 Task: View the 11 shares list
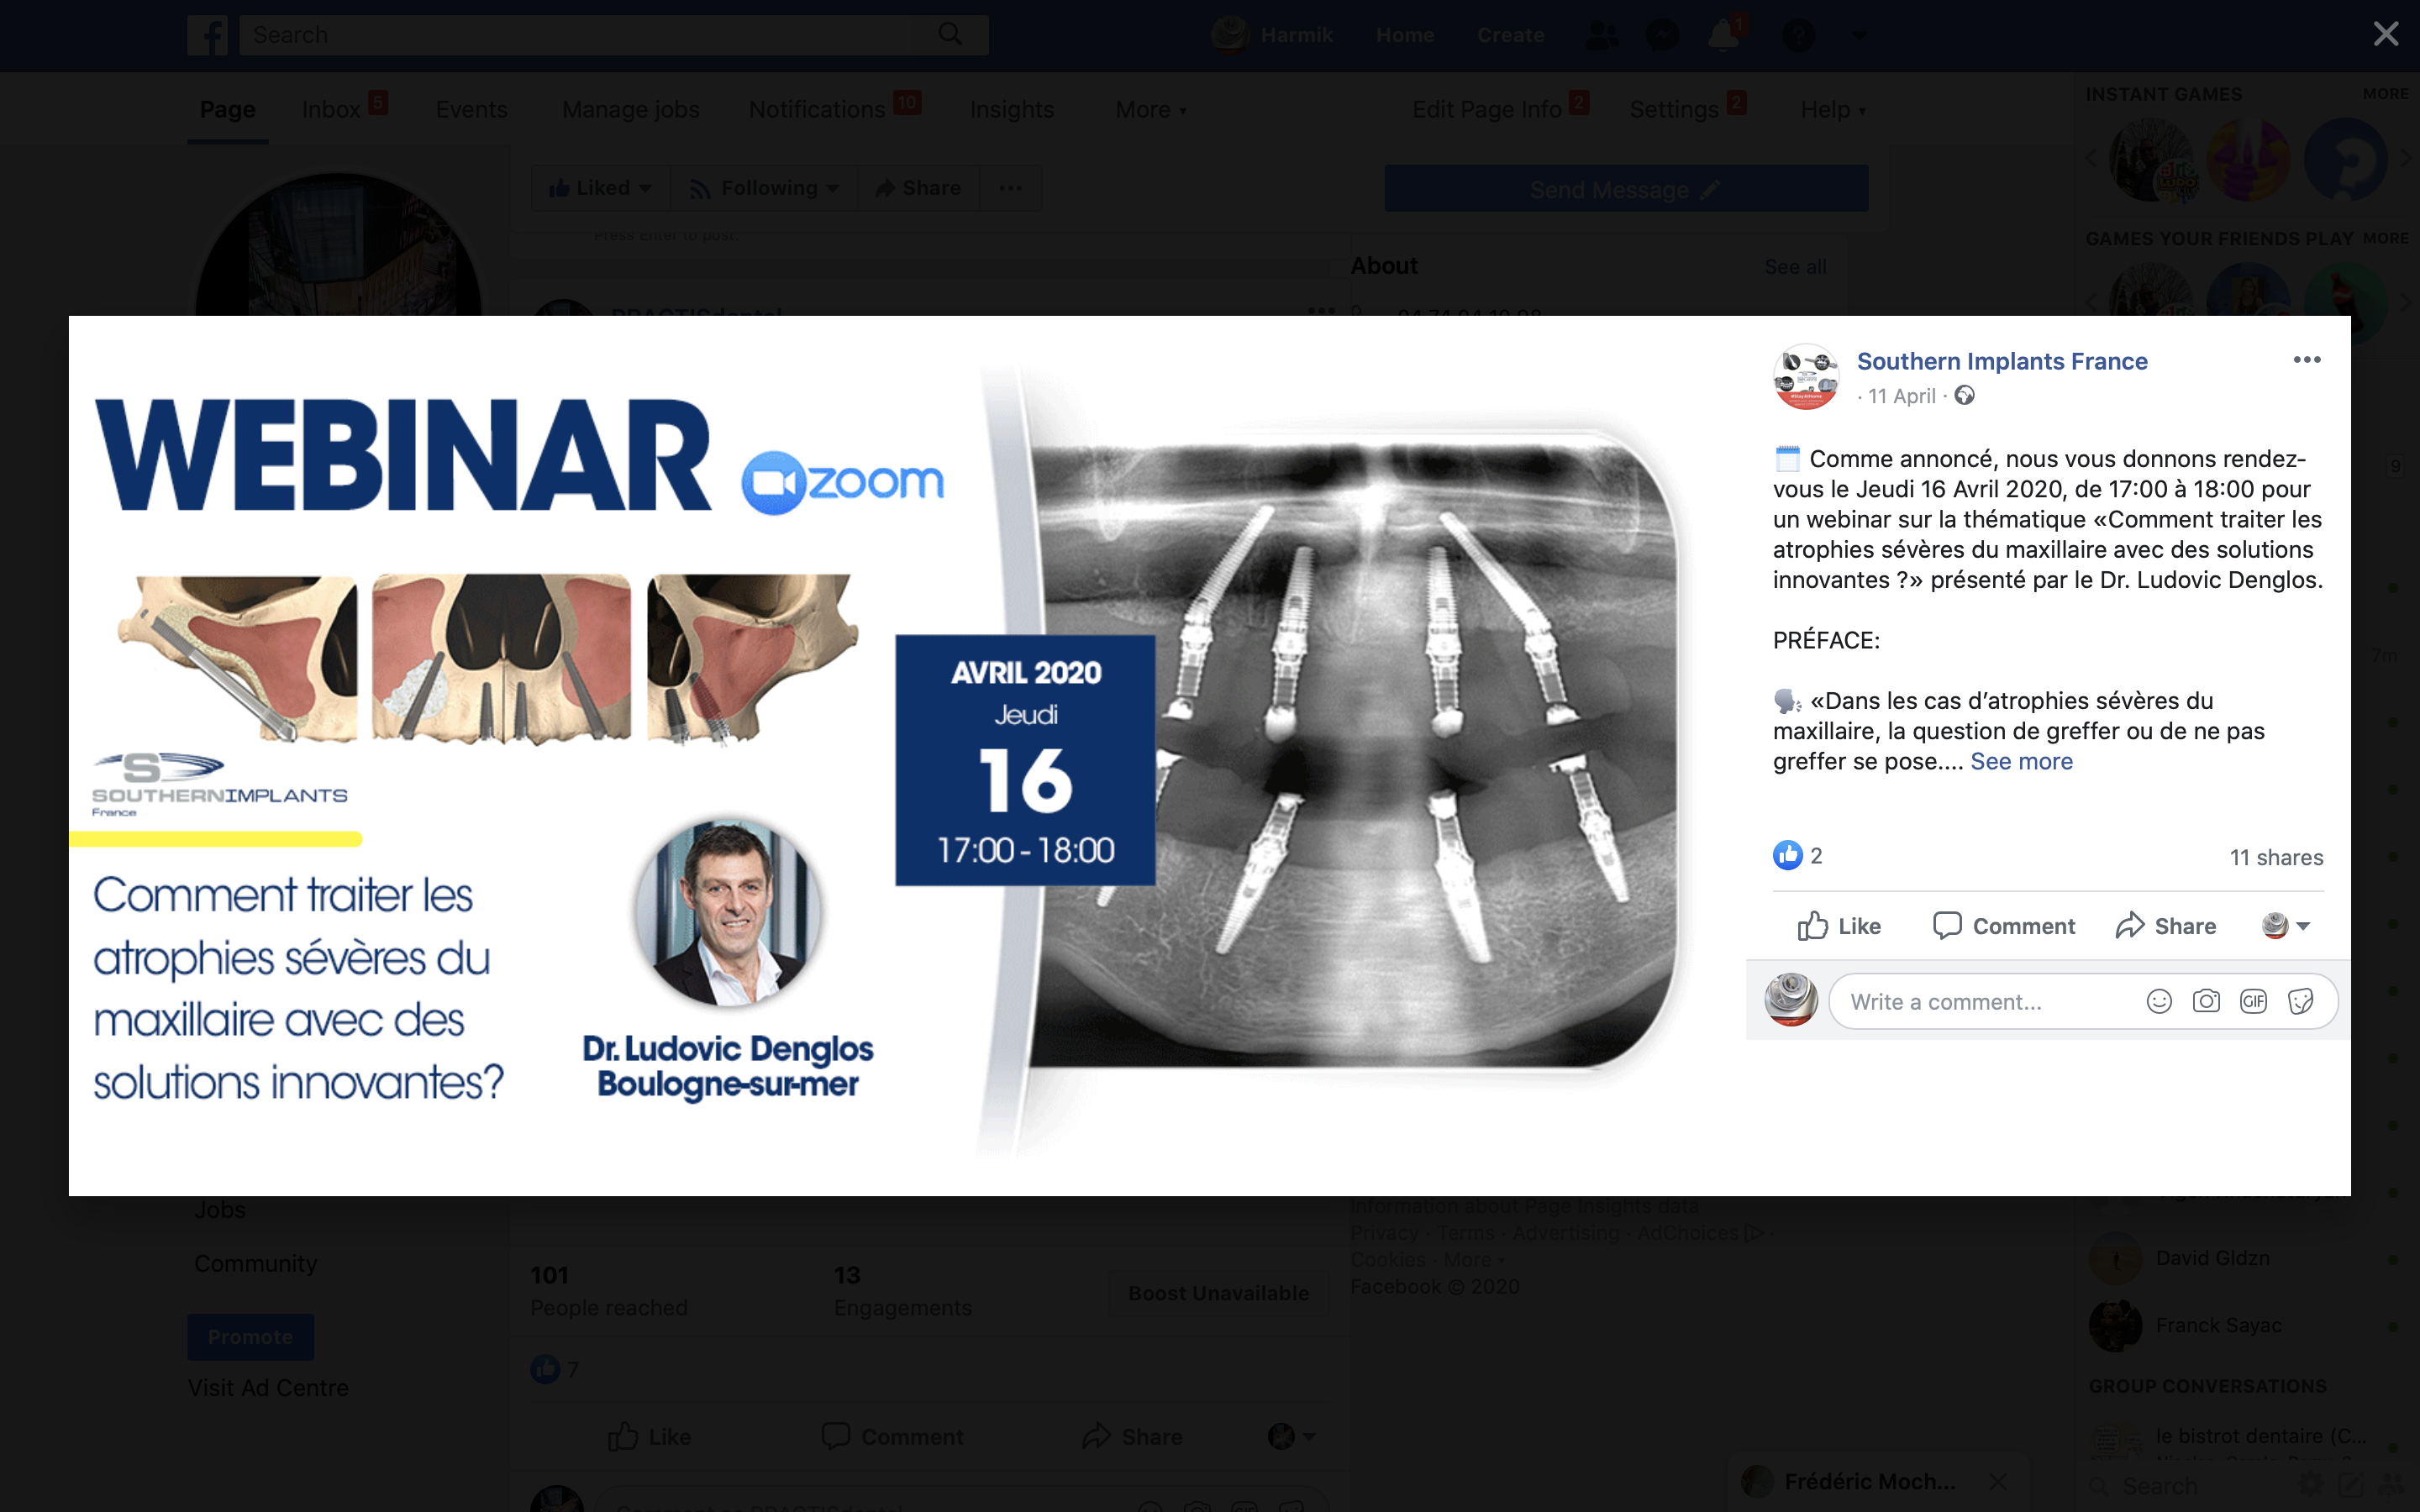click(x=2276, y=857)
